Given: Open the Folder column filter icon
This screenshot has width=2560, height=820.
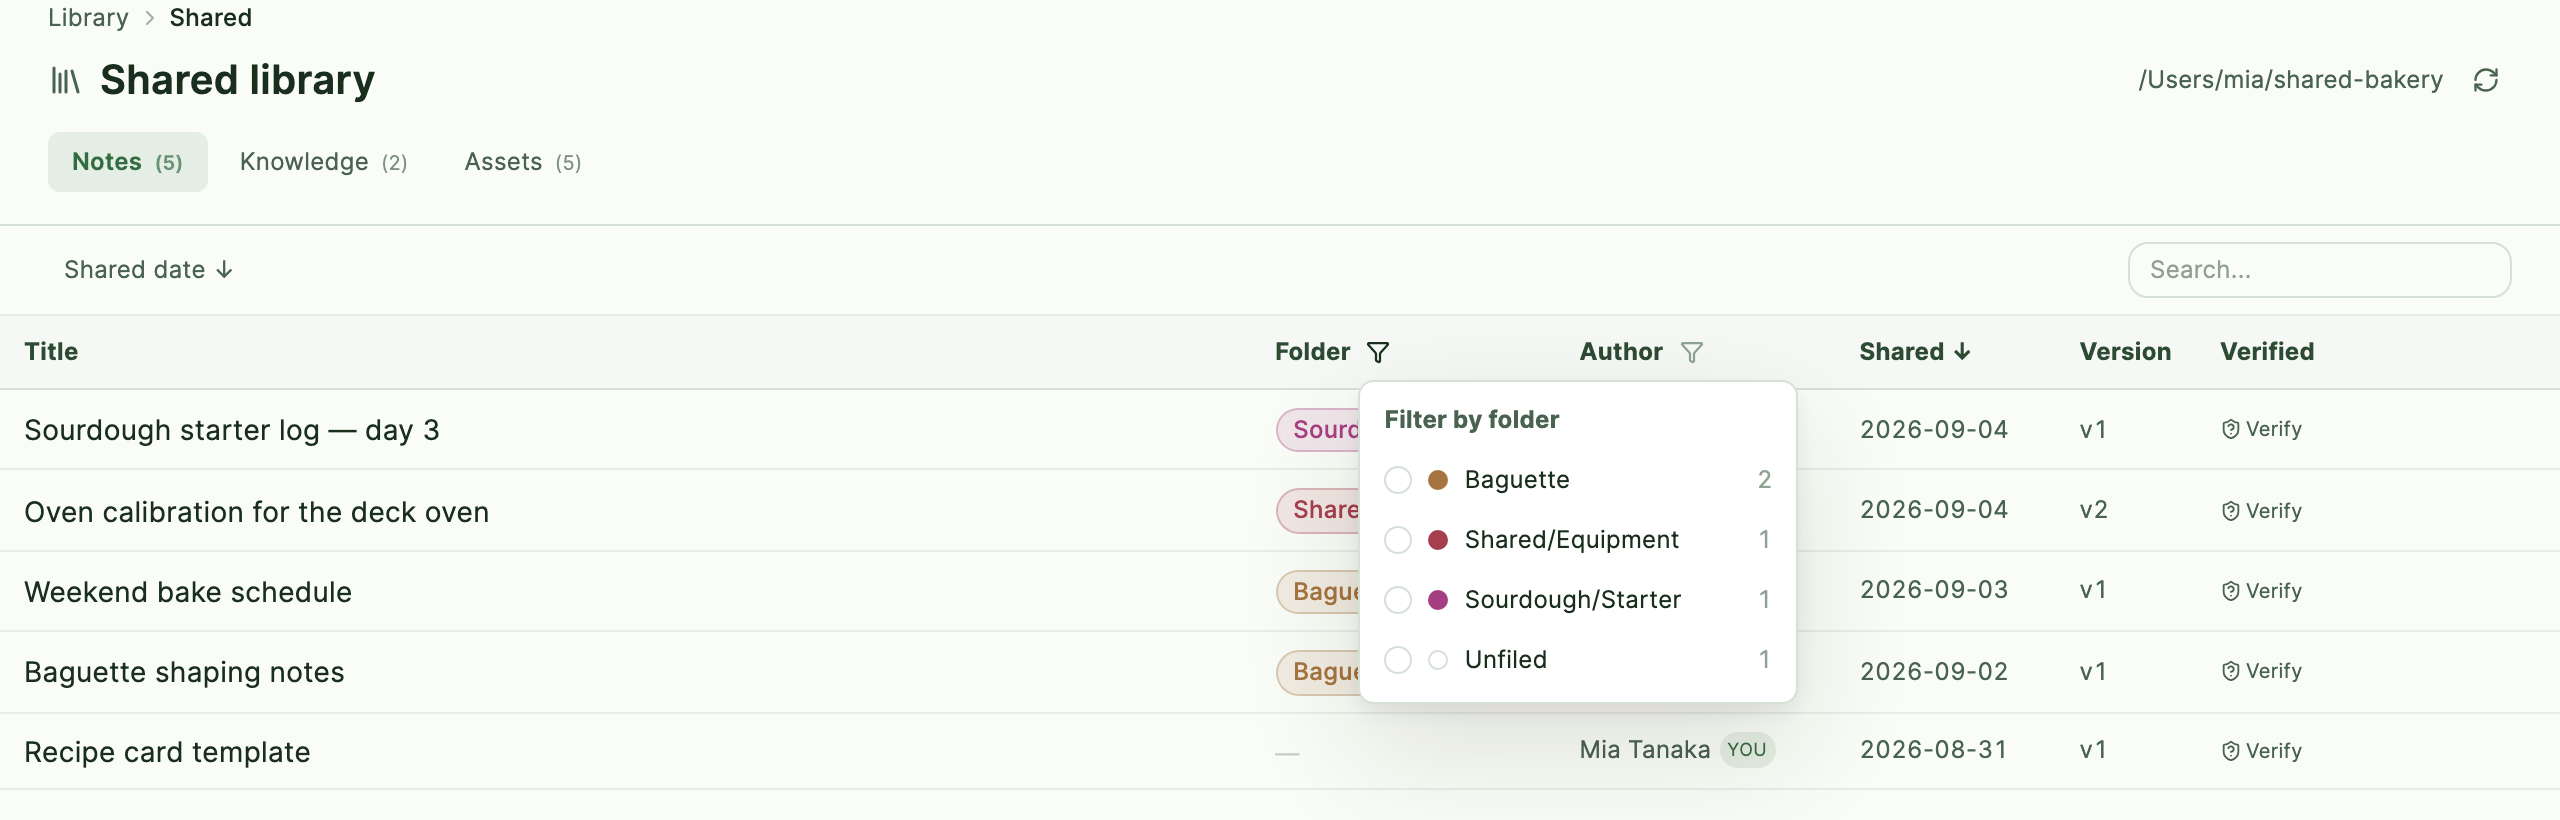Looking at the screenshot, I should pyautogui.click(x=1378, y=352).
